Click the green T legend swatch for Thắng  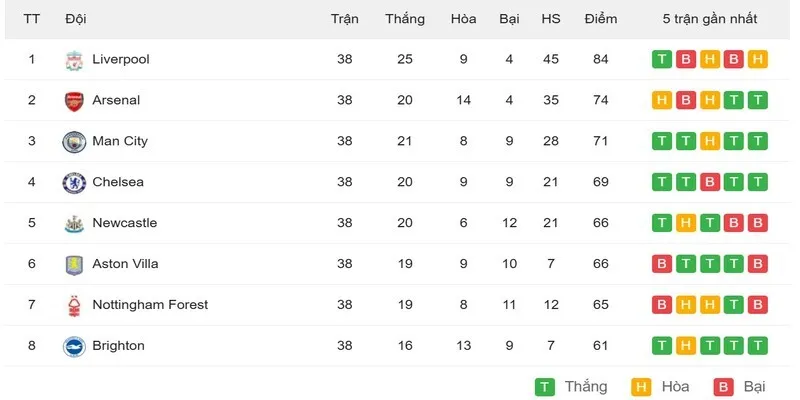545,387
